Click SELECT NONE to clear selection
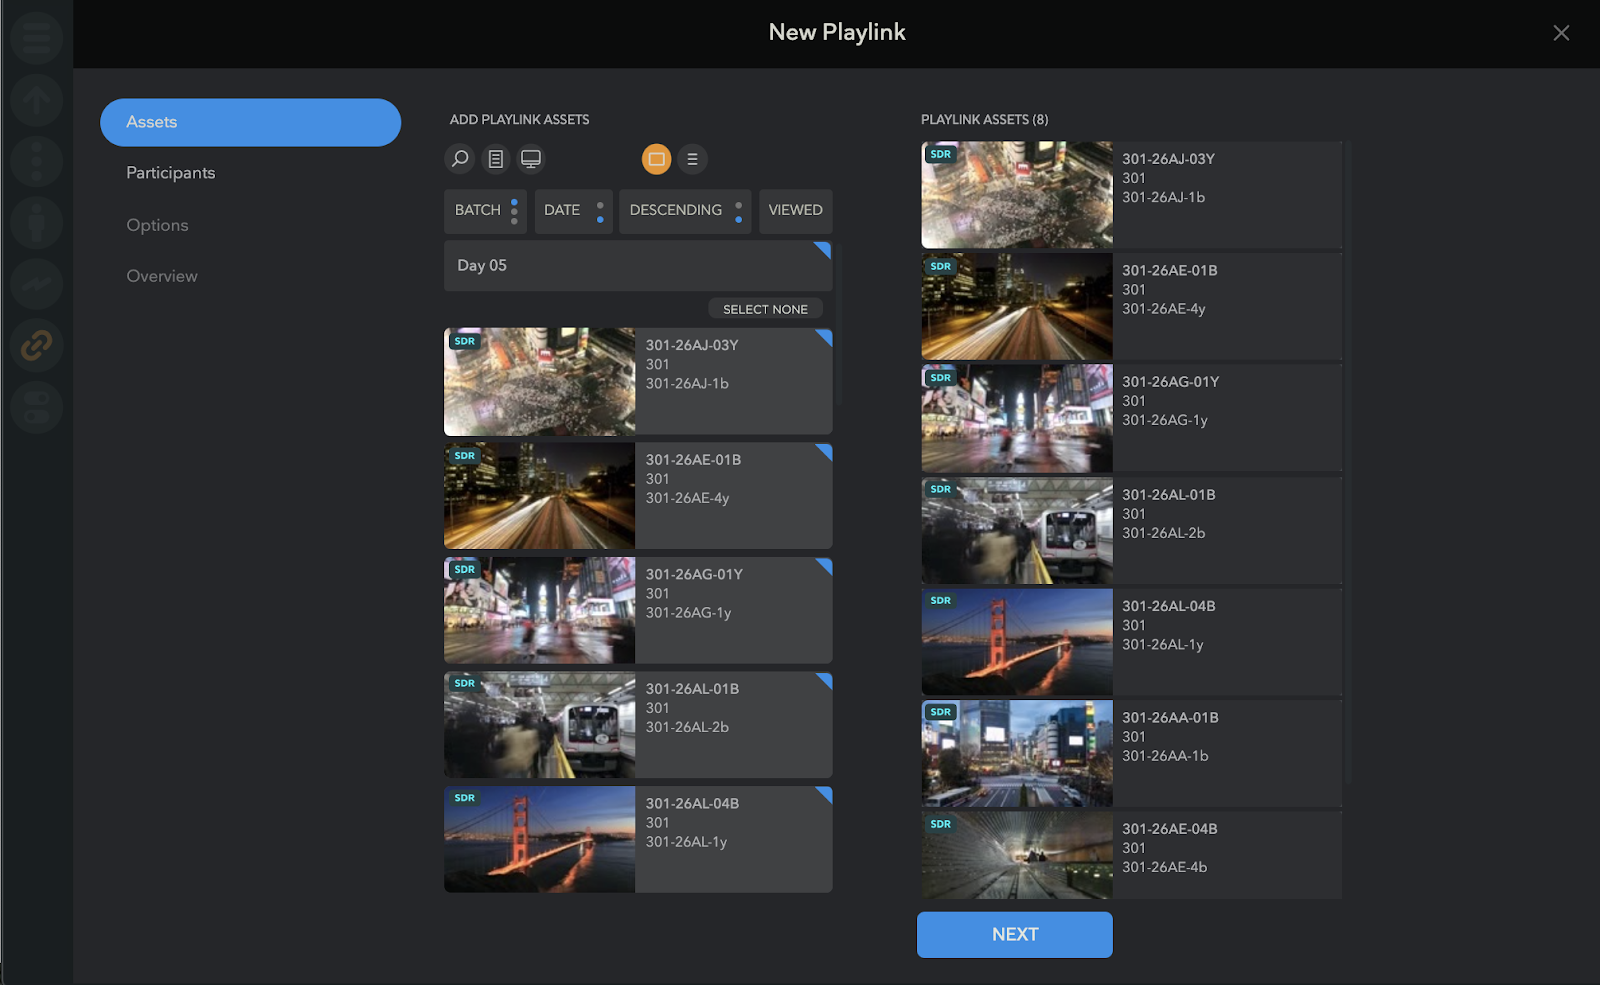 (x=765, y=309)
